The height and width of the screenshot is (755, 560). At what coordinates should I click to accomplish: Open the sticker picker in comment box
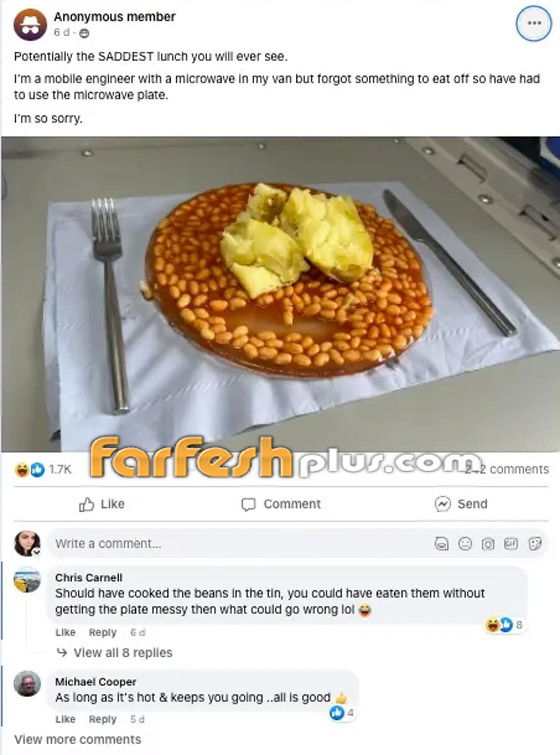pos(535,544)
